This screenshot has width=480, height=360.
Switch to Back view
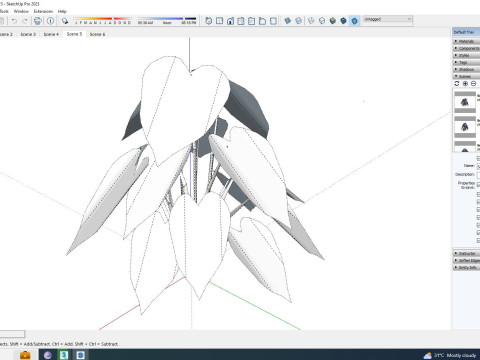click(251, 21)
